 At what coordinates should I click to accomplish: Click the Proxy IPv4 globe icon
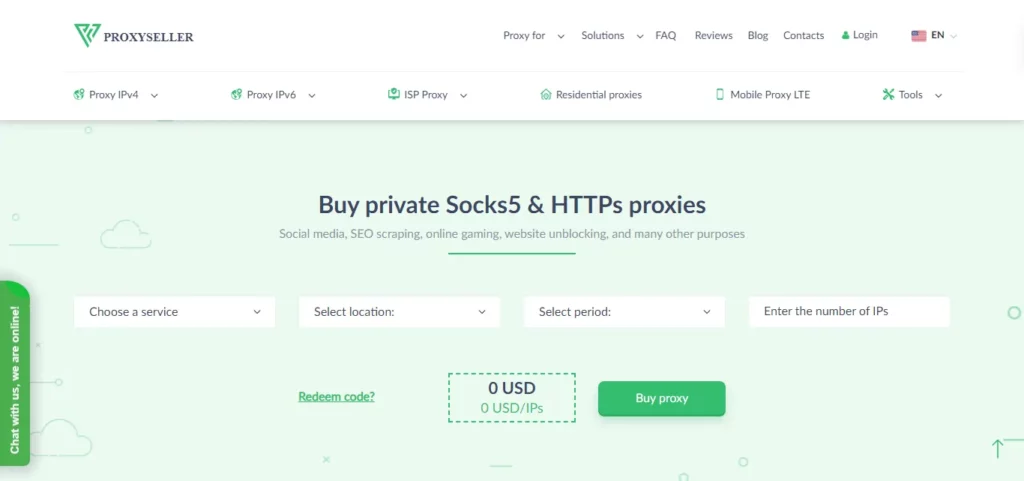click(x=78, y=95)
